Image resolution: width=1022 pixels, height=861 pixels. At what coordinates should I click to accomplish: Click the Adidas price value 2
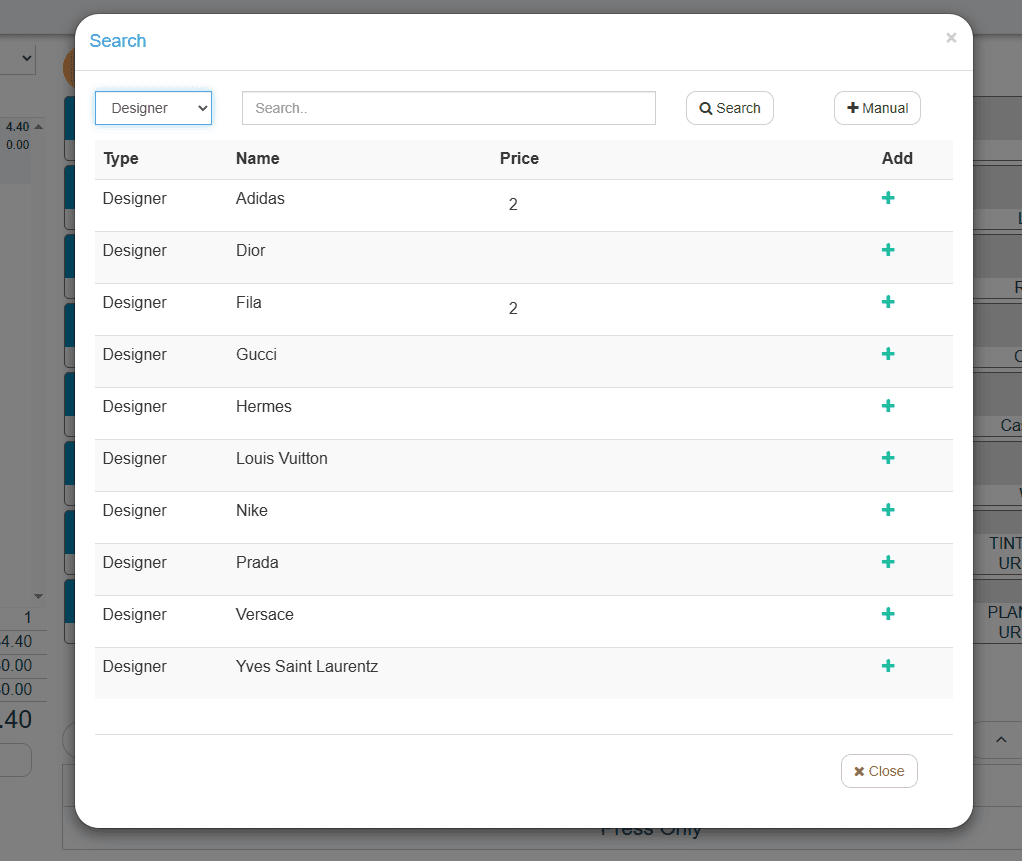(513, 205)
